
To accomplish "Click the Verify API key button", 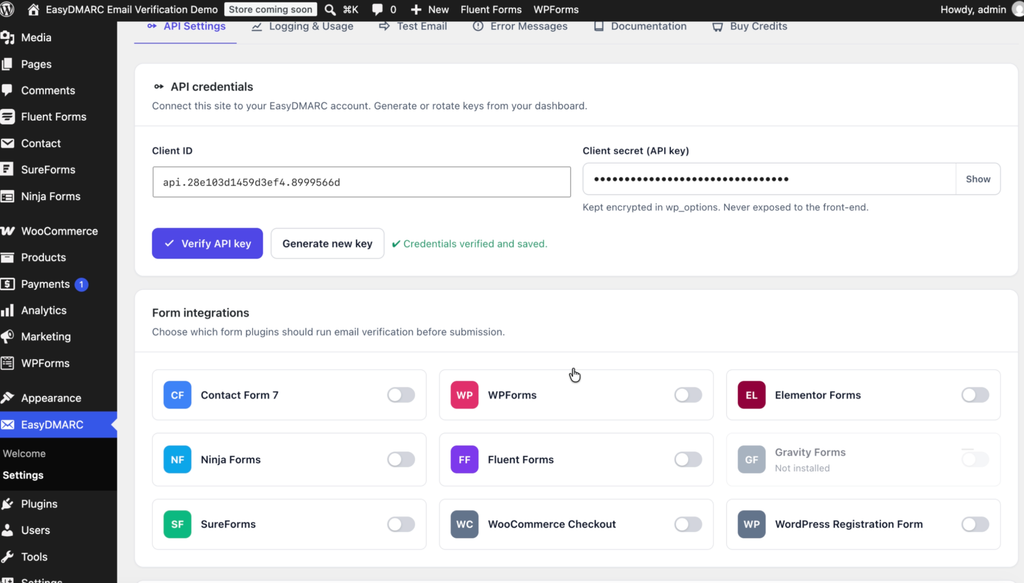I will pyautogui.click(x=208, y=244).
